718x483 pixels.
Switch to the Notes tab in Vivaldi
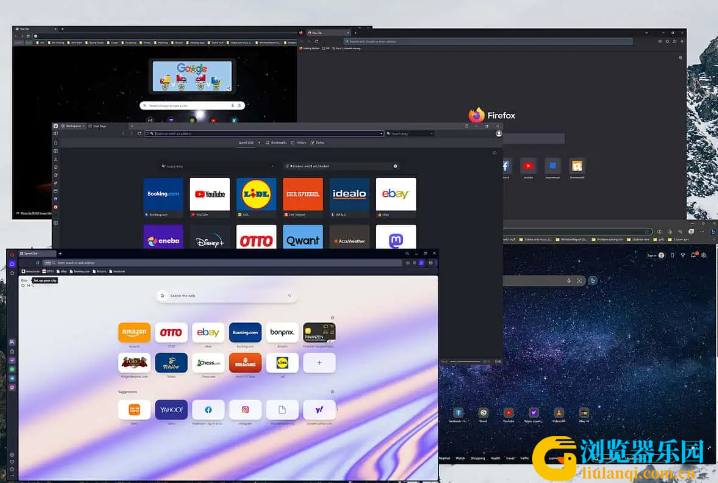(x=317, y=143)
